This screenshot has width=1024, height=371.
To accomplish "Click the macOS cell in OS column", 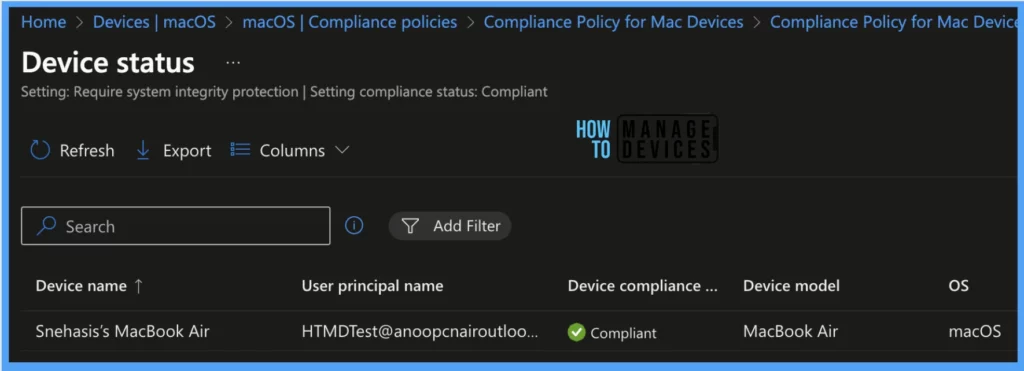I will pyautogui.click(x=974, y=332).
